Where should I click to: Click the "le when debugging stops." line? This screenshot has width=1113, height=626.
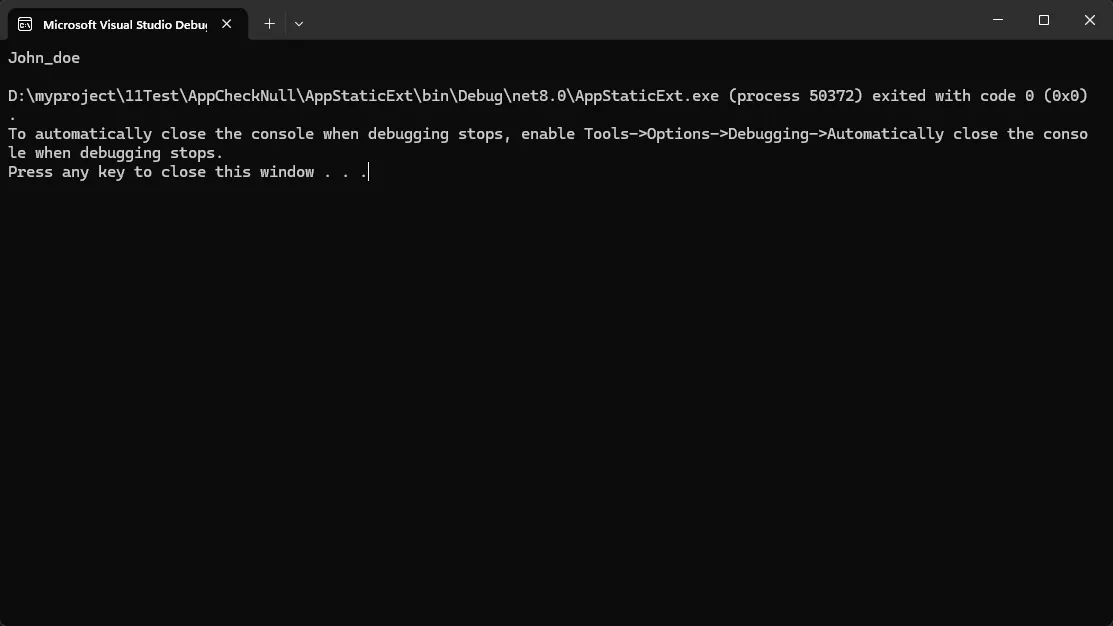click(115, 153)
